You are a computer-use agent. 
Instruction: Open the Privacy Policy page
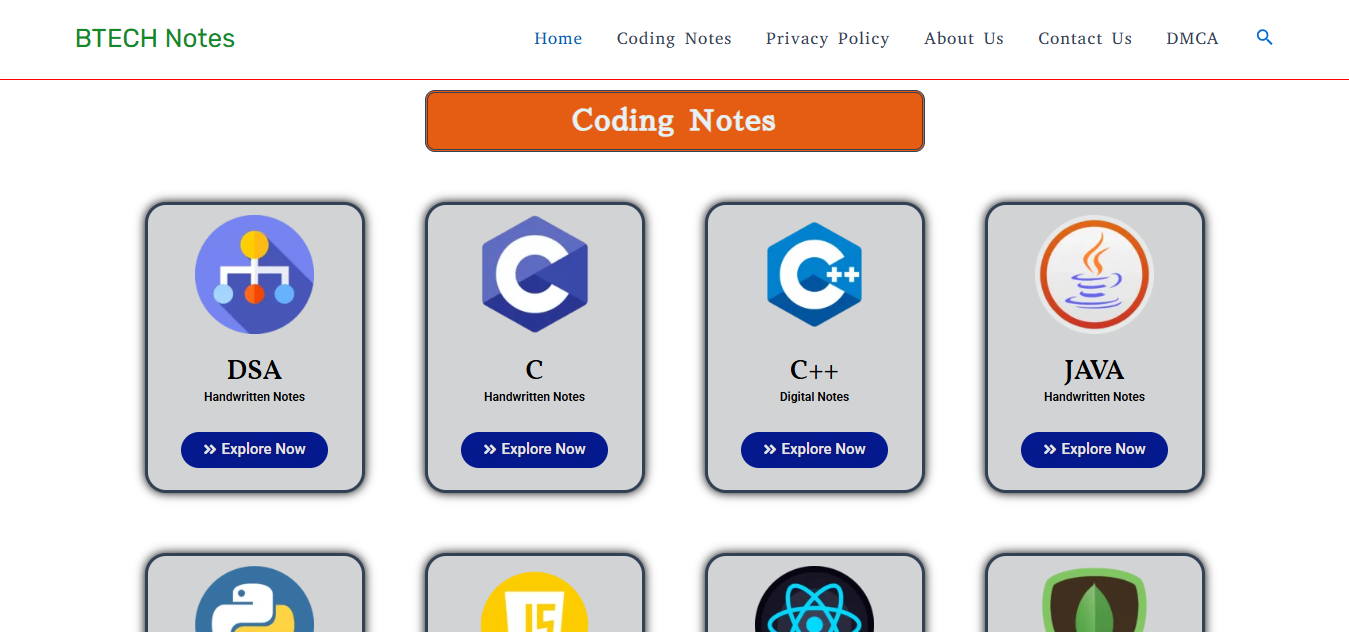(827, 39)
